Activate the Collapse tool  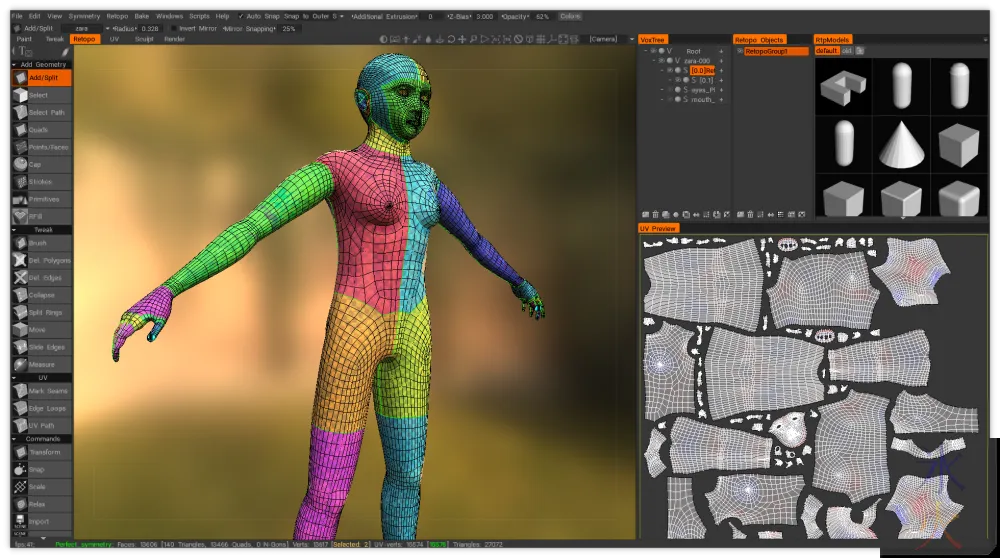point(41,295)
